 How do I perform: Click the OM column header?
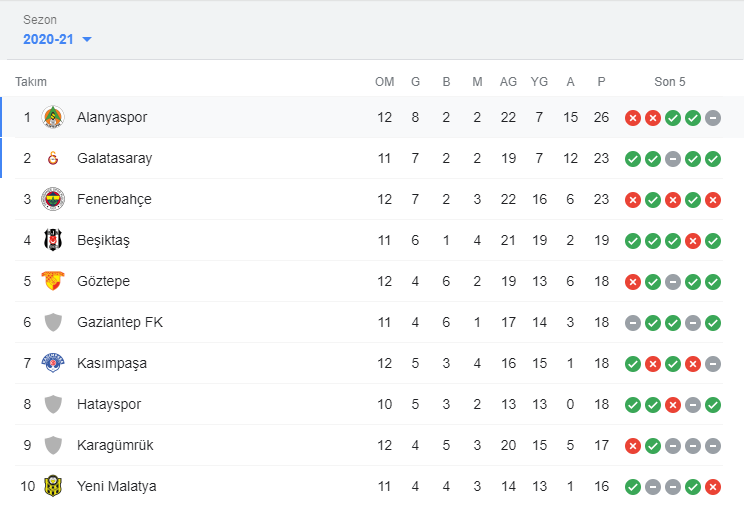[384, 82]
